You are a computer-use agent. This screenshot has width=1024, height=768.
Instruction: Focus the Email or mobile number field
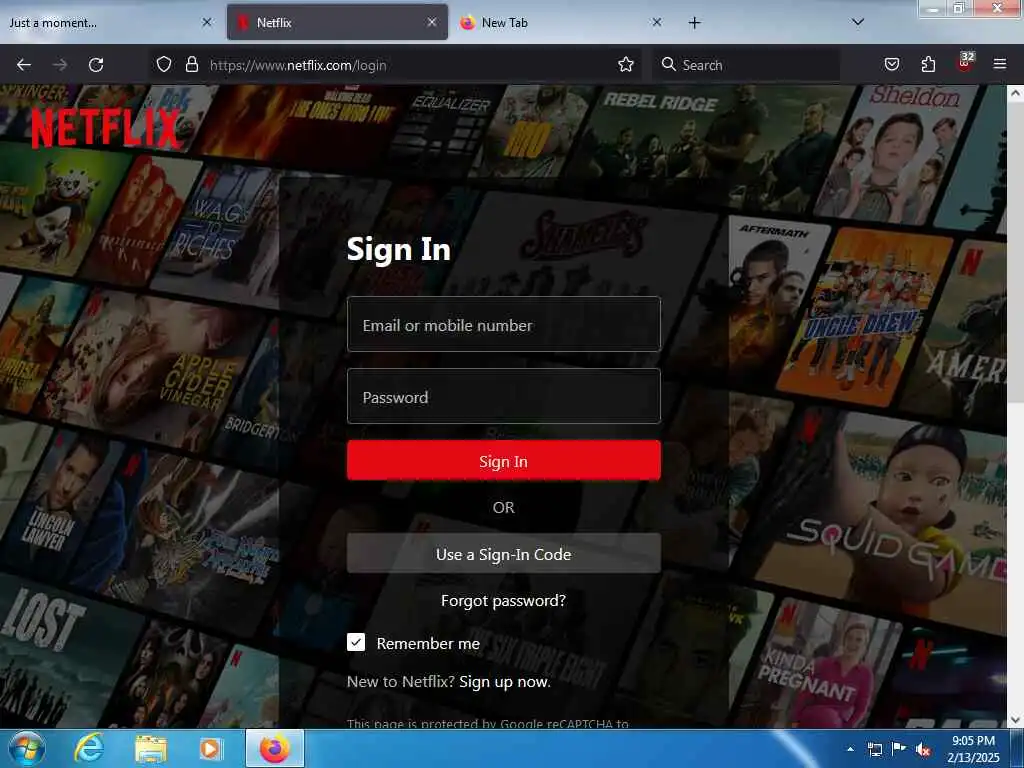pos(504,325)
